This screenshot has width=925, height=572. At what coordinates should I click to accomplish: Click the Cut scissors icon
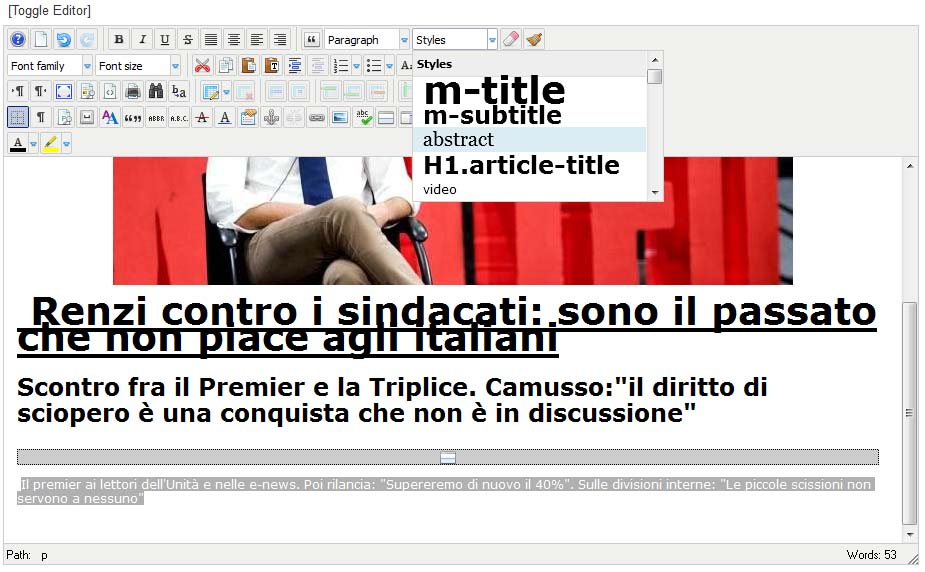point(203,66)
